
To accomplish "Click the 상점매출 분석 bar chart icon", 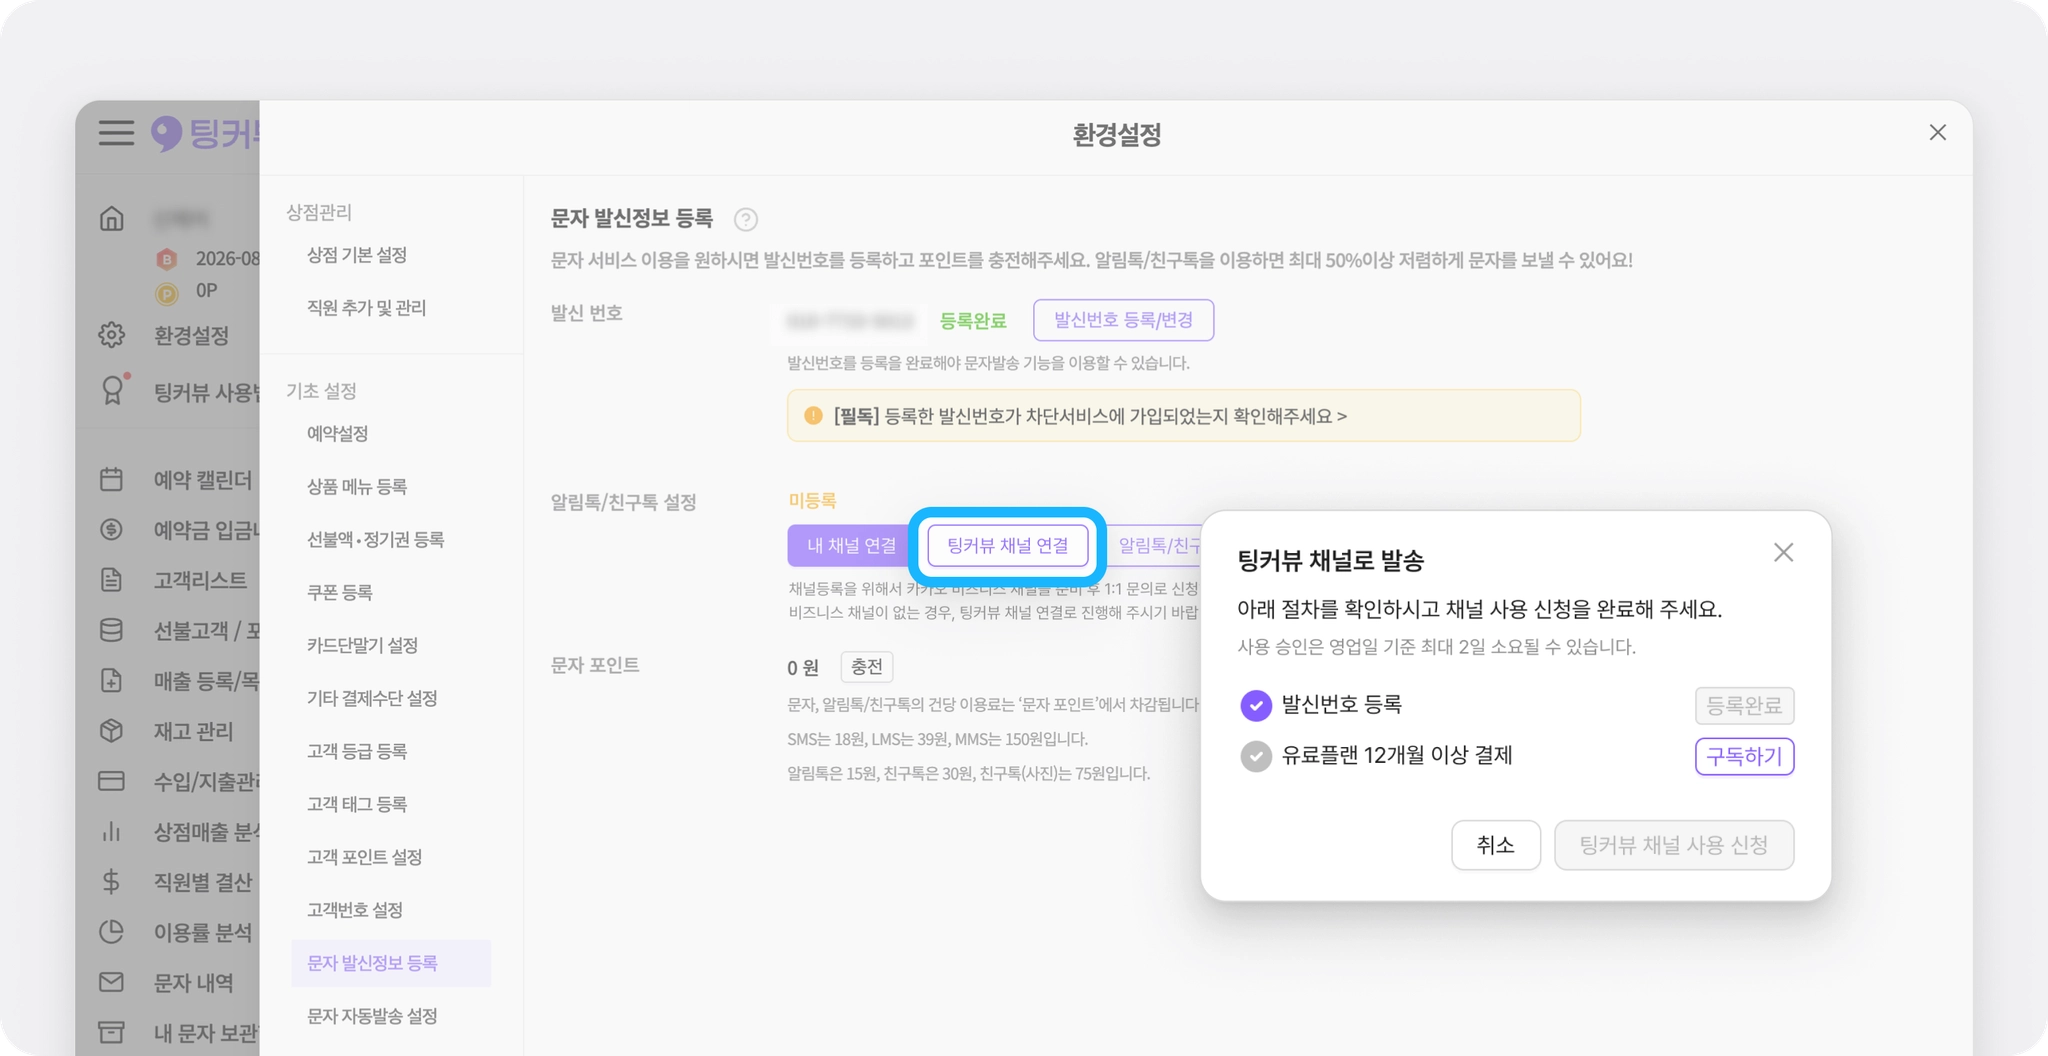I will [112, 831].
